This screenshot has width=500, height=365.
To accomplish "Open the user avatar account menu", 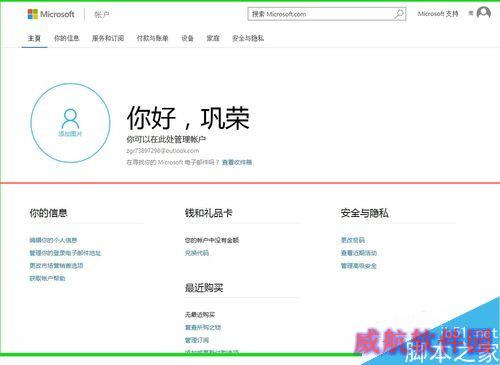I will pos(484,13).
